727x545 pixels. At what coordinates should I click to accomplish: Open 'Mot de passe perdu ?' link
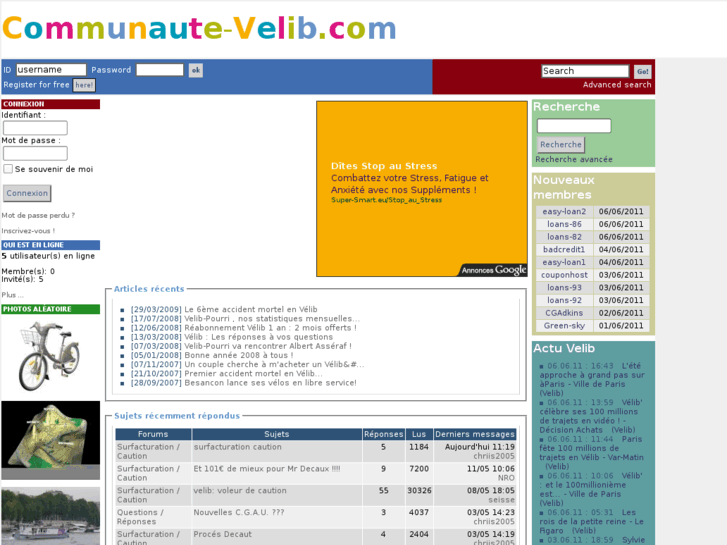pos(38,215)
